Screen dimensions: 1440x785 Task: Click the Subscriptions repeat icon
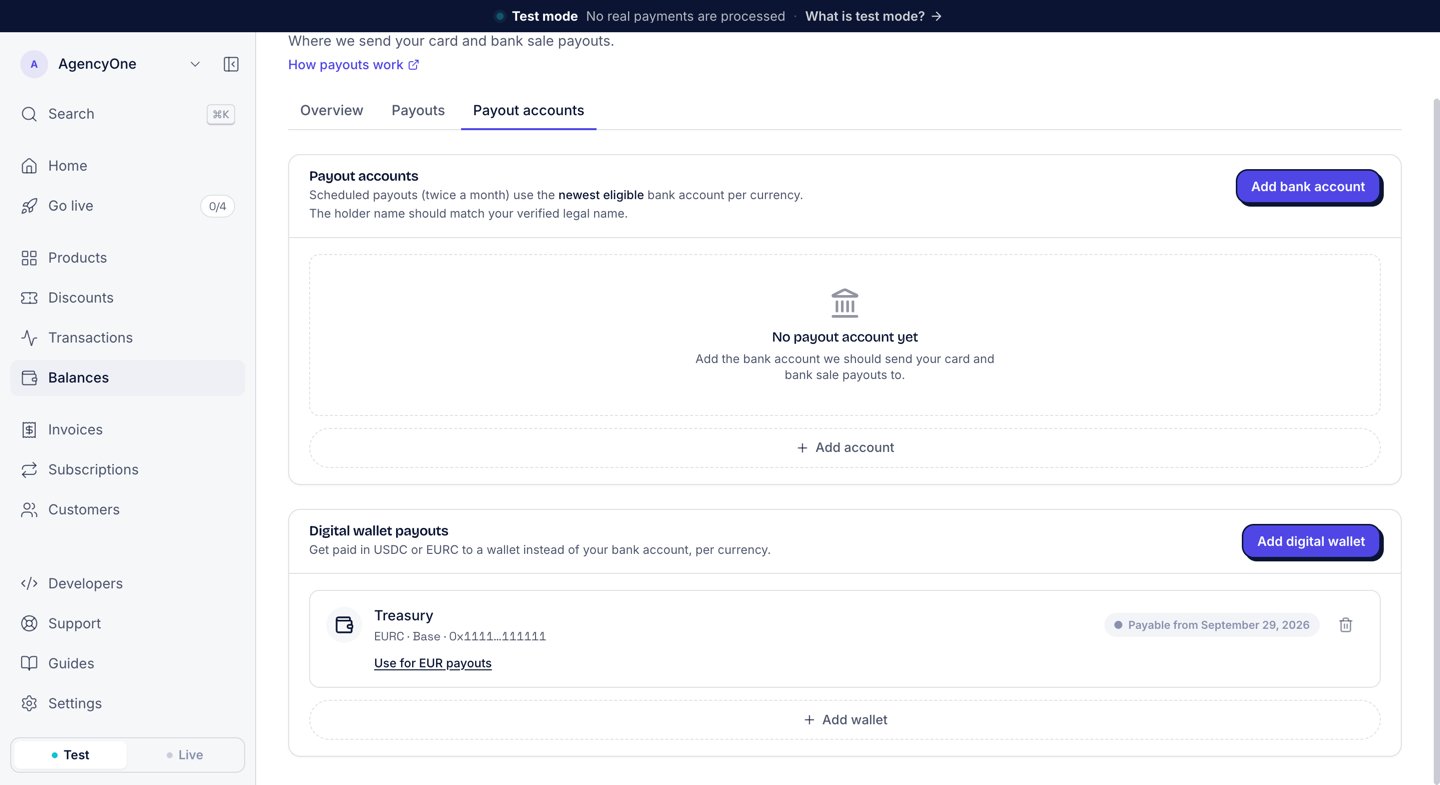[29, 470]
